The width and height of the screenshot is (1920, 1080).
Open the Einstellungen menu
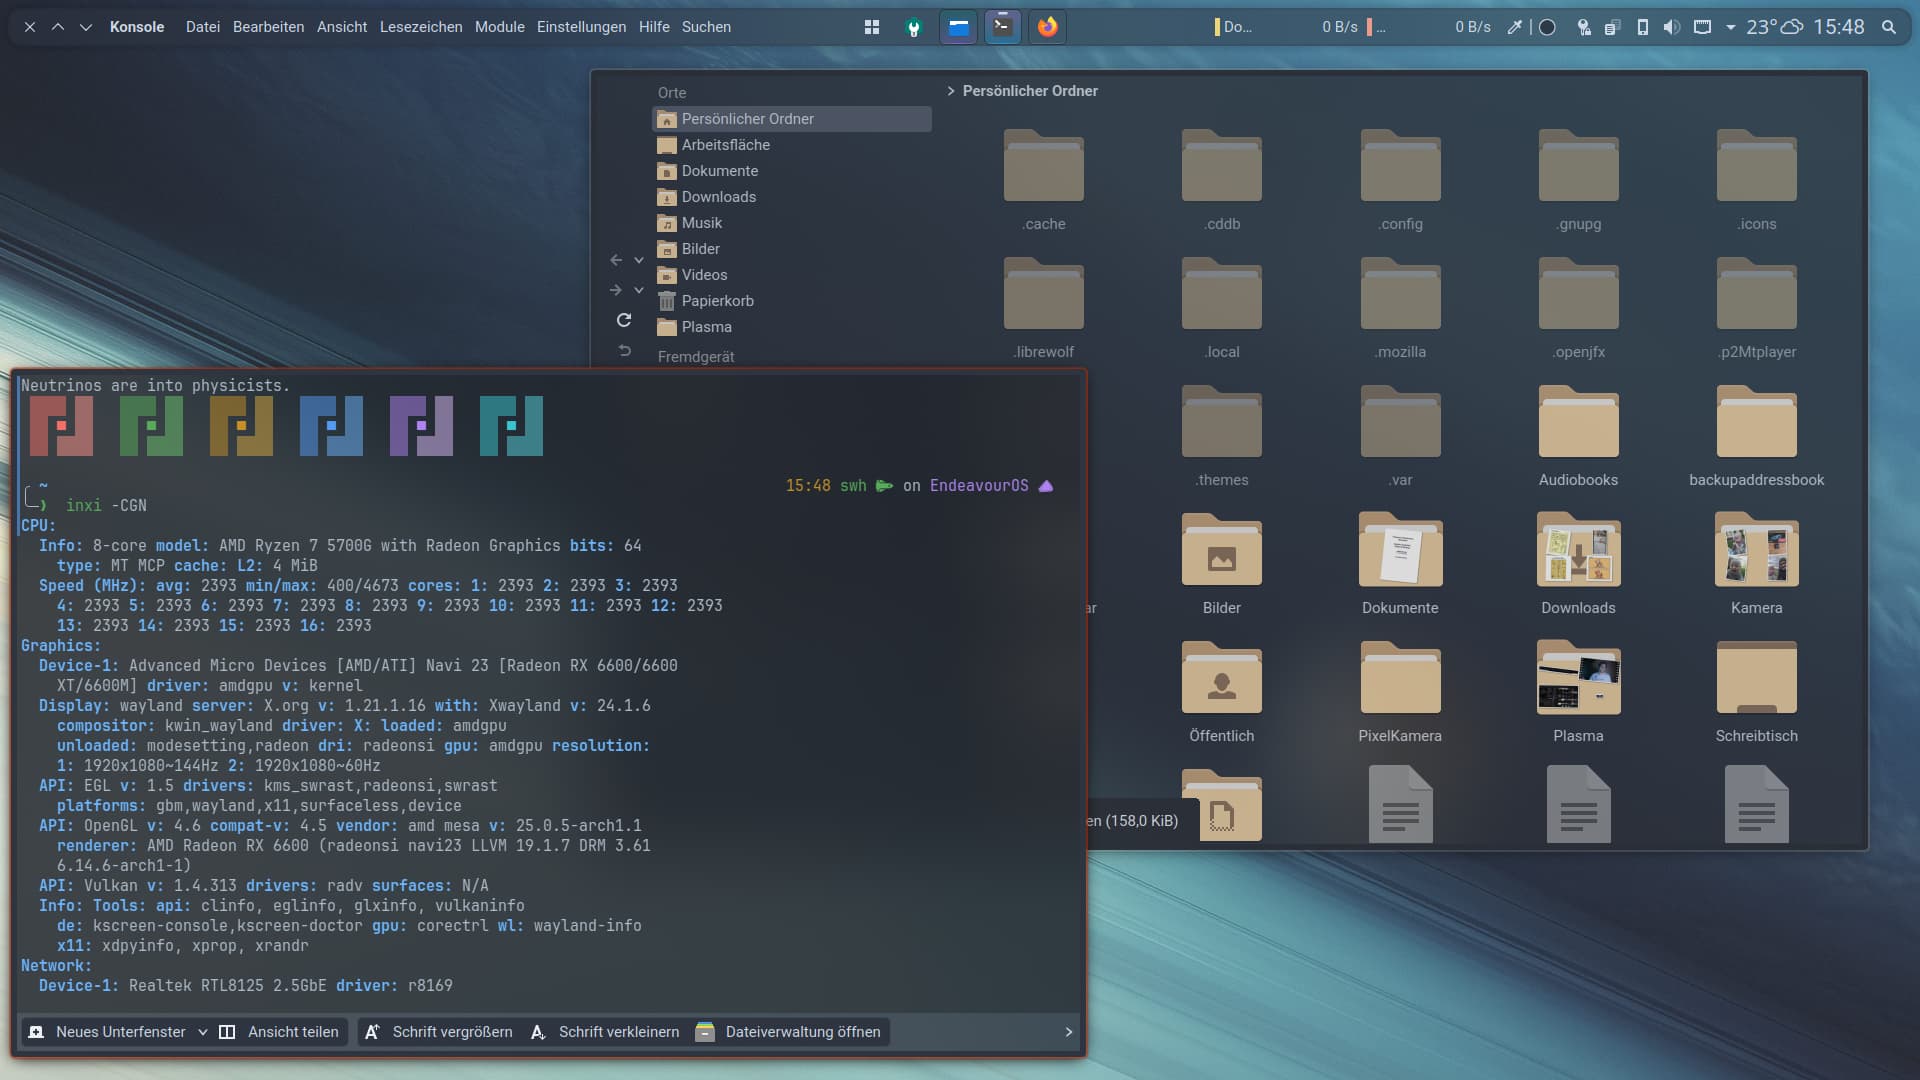click(x=581, y=27)
